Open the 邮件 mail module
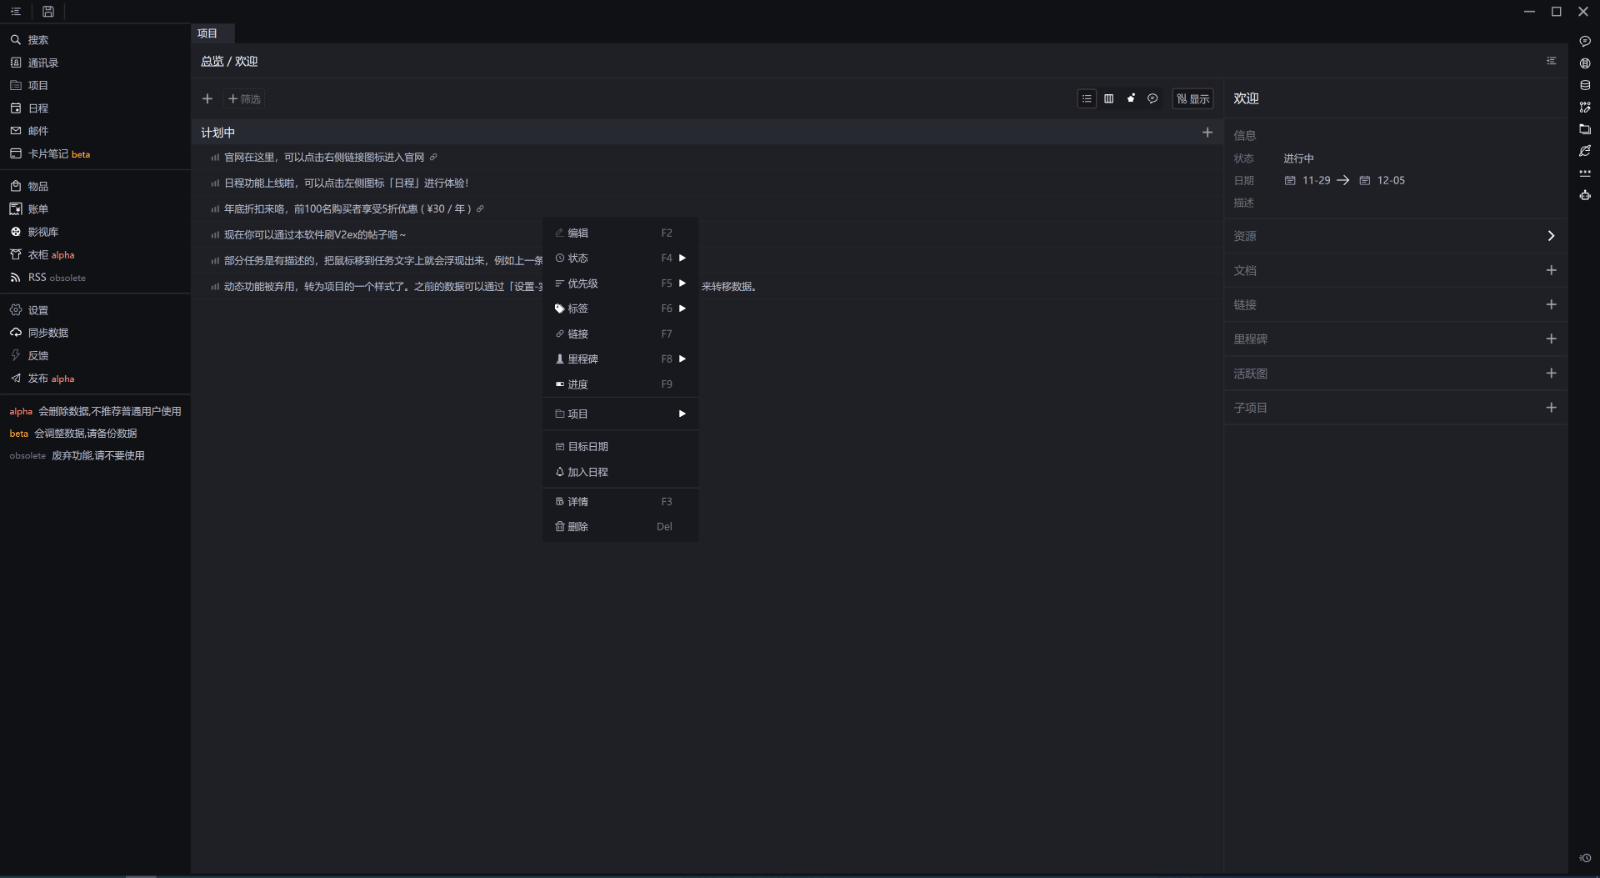Viewport: 1600px width, 878px height. coord(37,131)
